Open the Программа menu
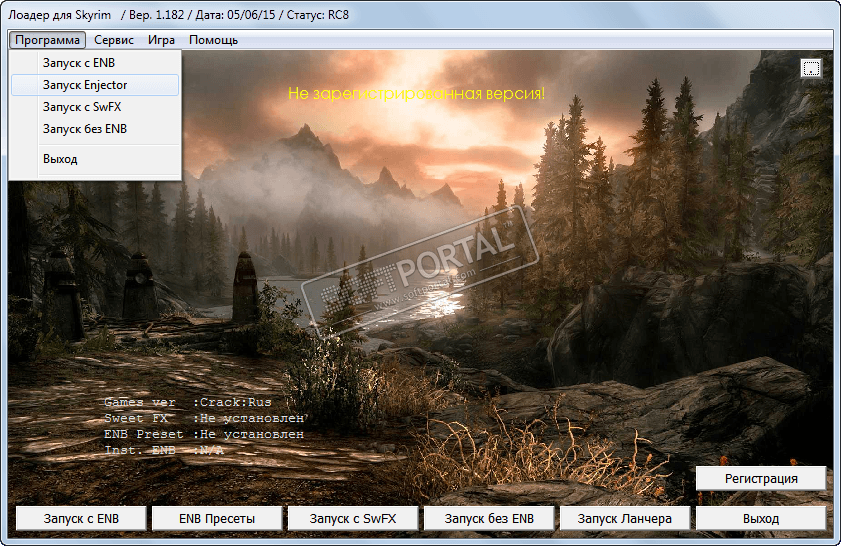Image resolution: width=841 pixels, height=546 pixels. (x=47, y=40)
